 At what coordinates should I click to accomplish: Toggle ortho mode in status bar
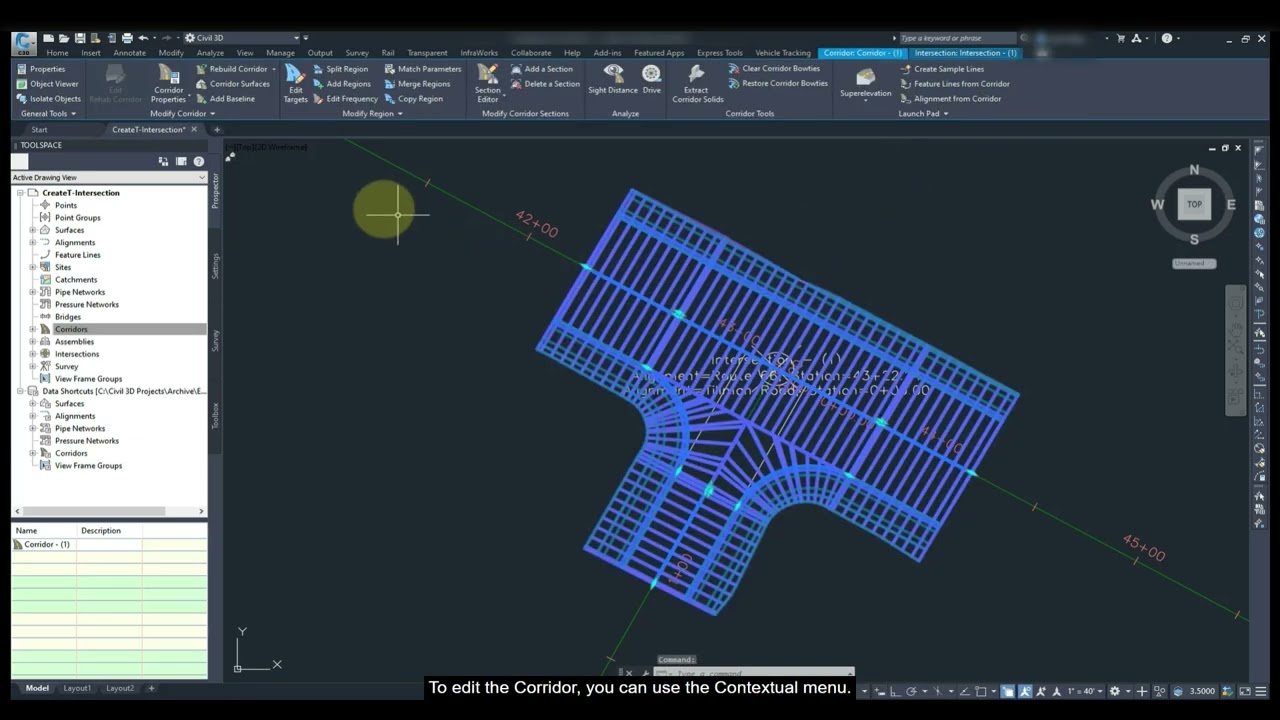(896, 691)
